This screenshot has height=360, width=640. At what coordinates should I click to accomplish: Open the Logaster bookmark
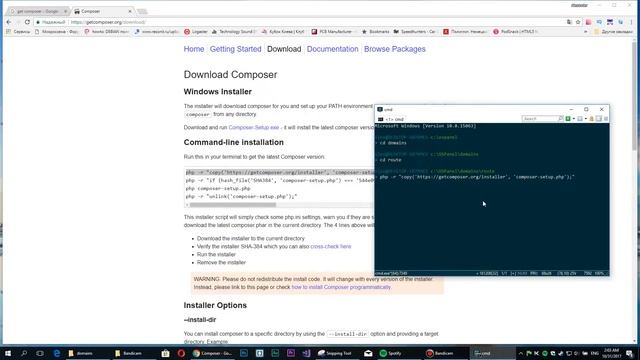coord(196,31)
